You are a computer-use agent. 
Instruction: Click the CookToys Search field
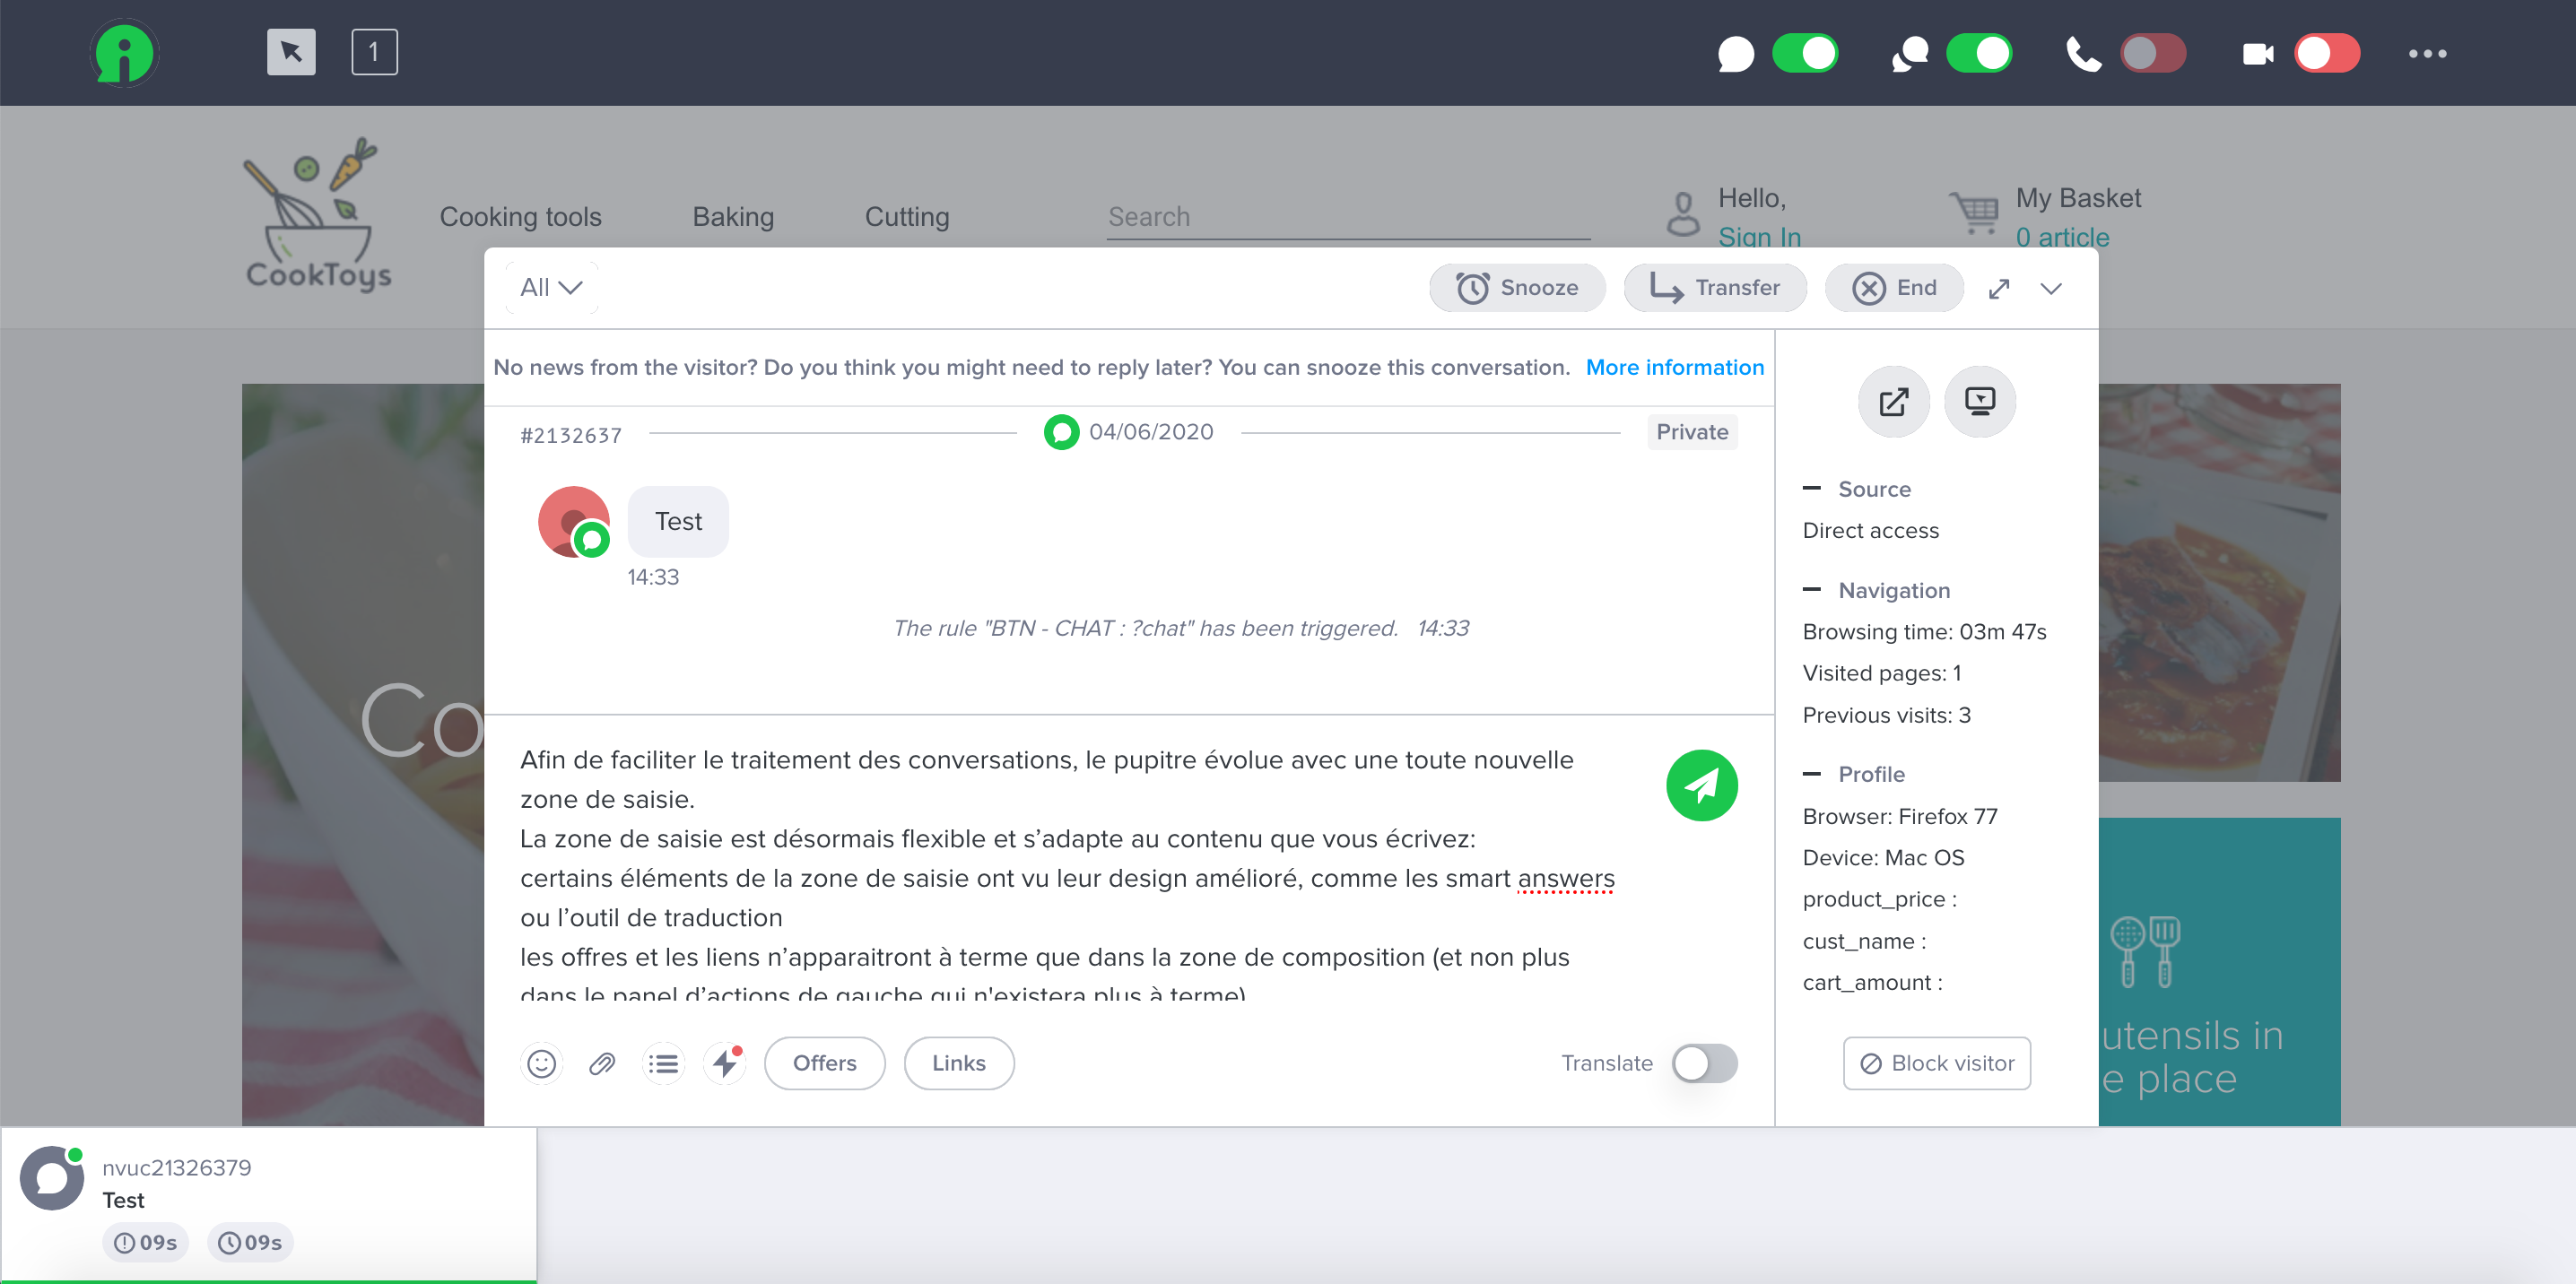pyautogui.click(x=1348, y=217)
